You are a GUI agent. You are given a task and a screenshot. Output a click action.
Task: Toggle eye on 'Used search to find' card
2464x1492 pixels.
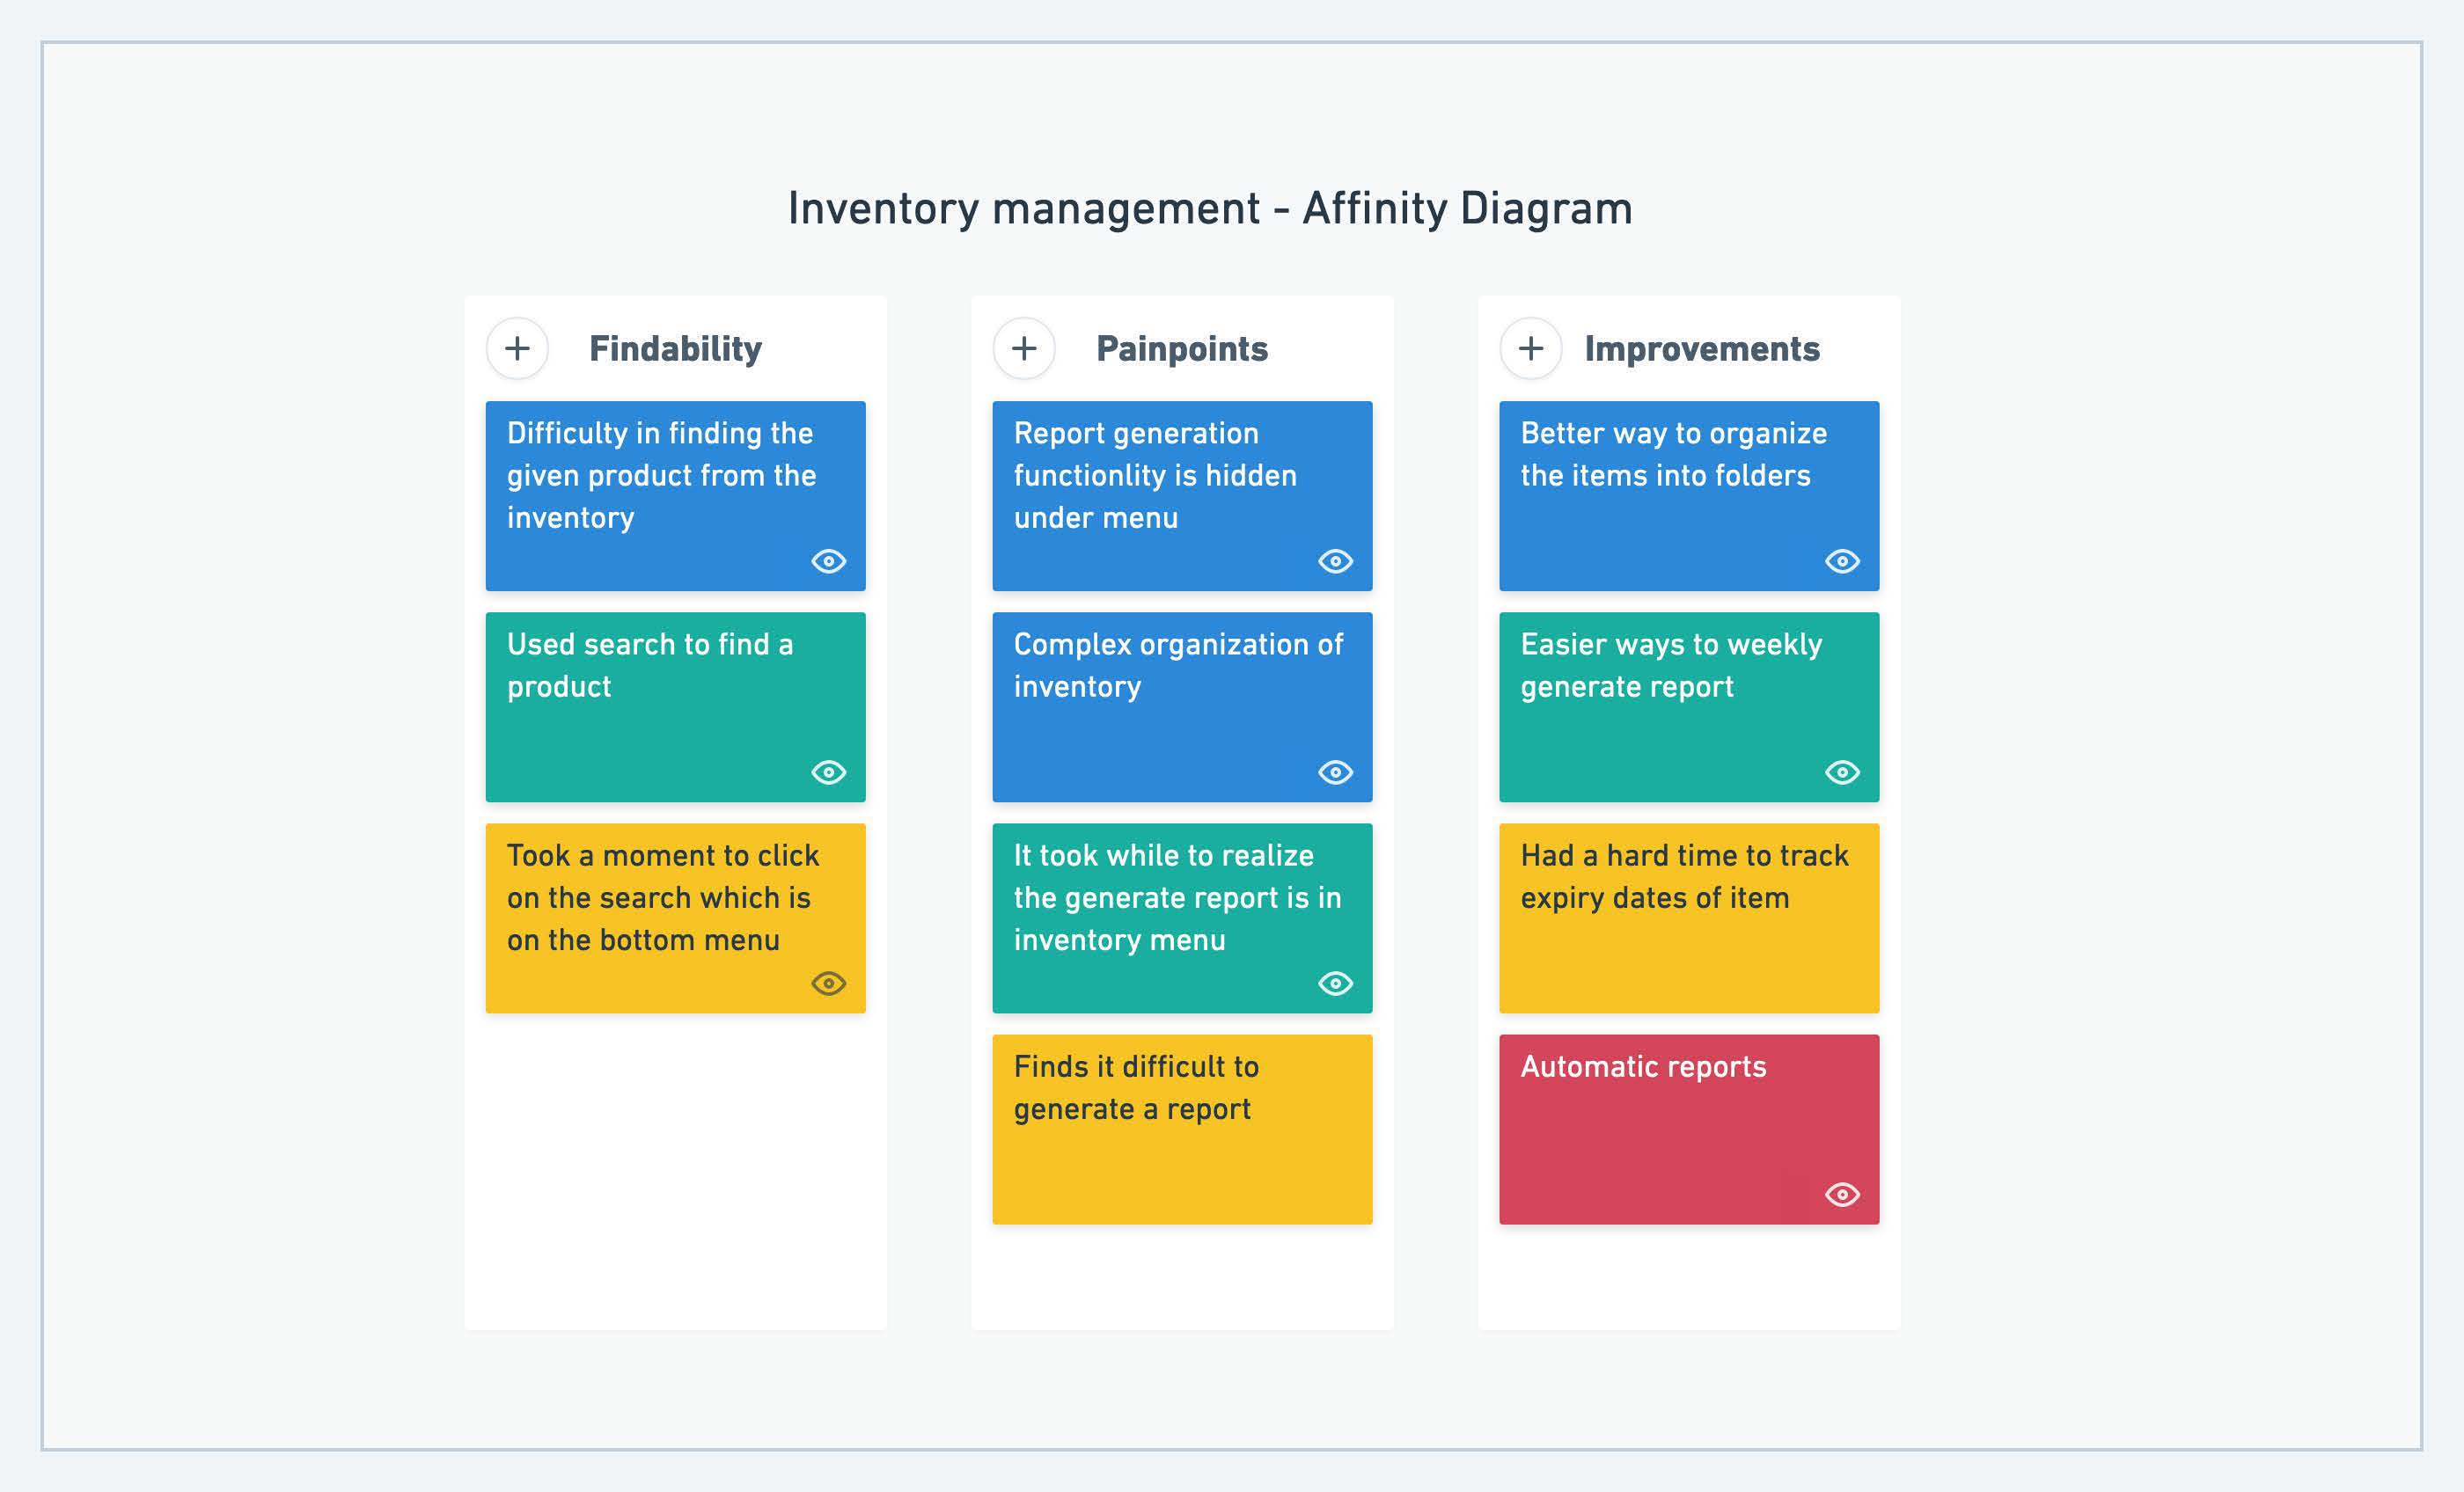click(x=828, y=772)
